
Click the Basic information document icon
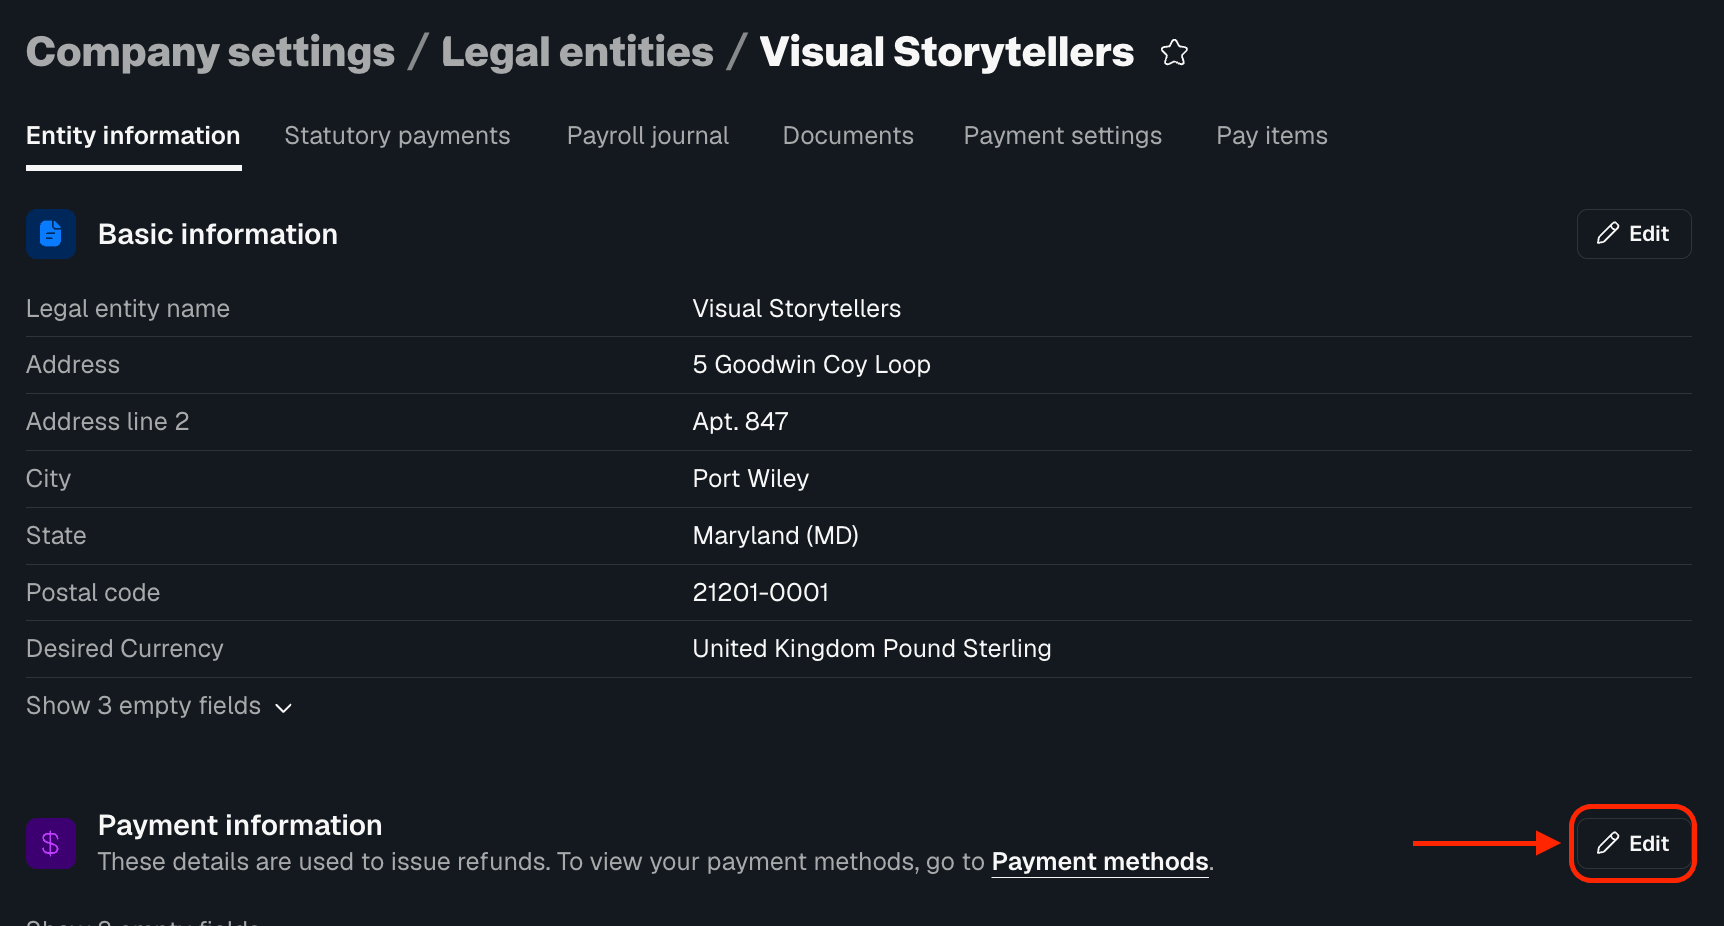tap(51, 234)
